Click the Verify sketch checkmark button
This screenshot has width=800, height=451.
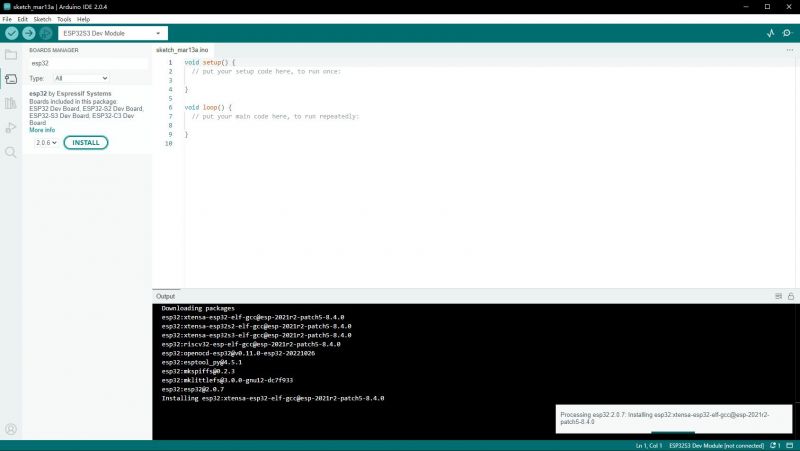point(12,33)
